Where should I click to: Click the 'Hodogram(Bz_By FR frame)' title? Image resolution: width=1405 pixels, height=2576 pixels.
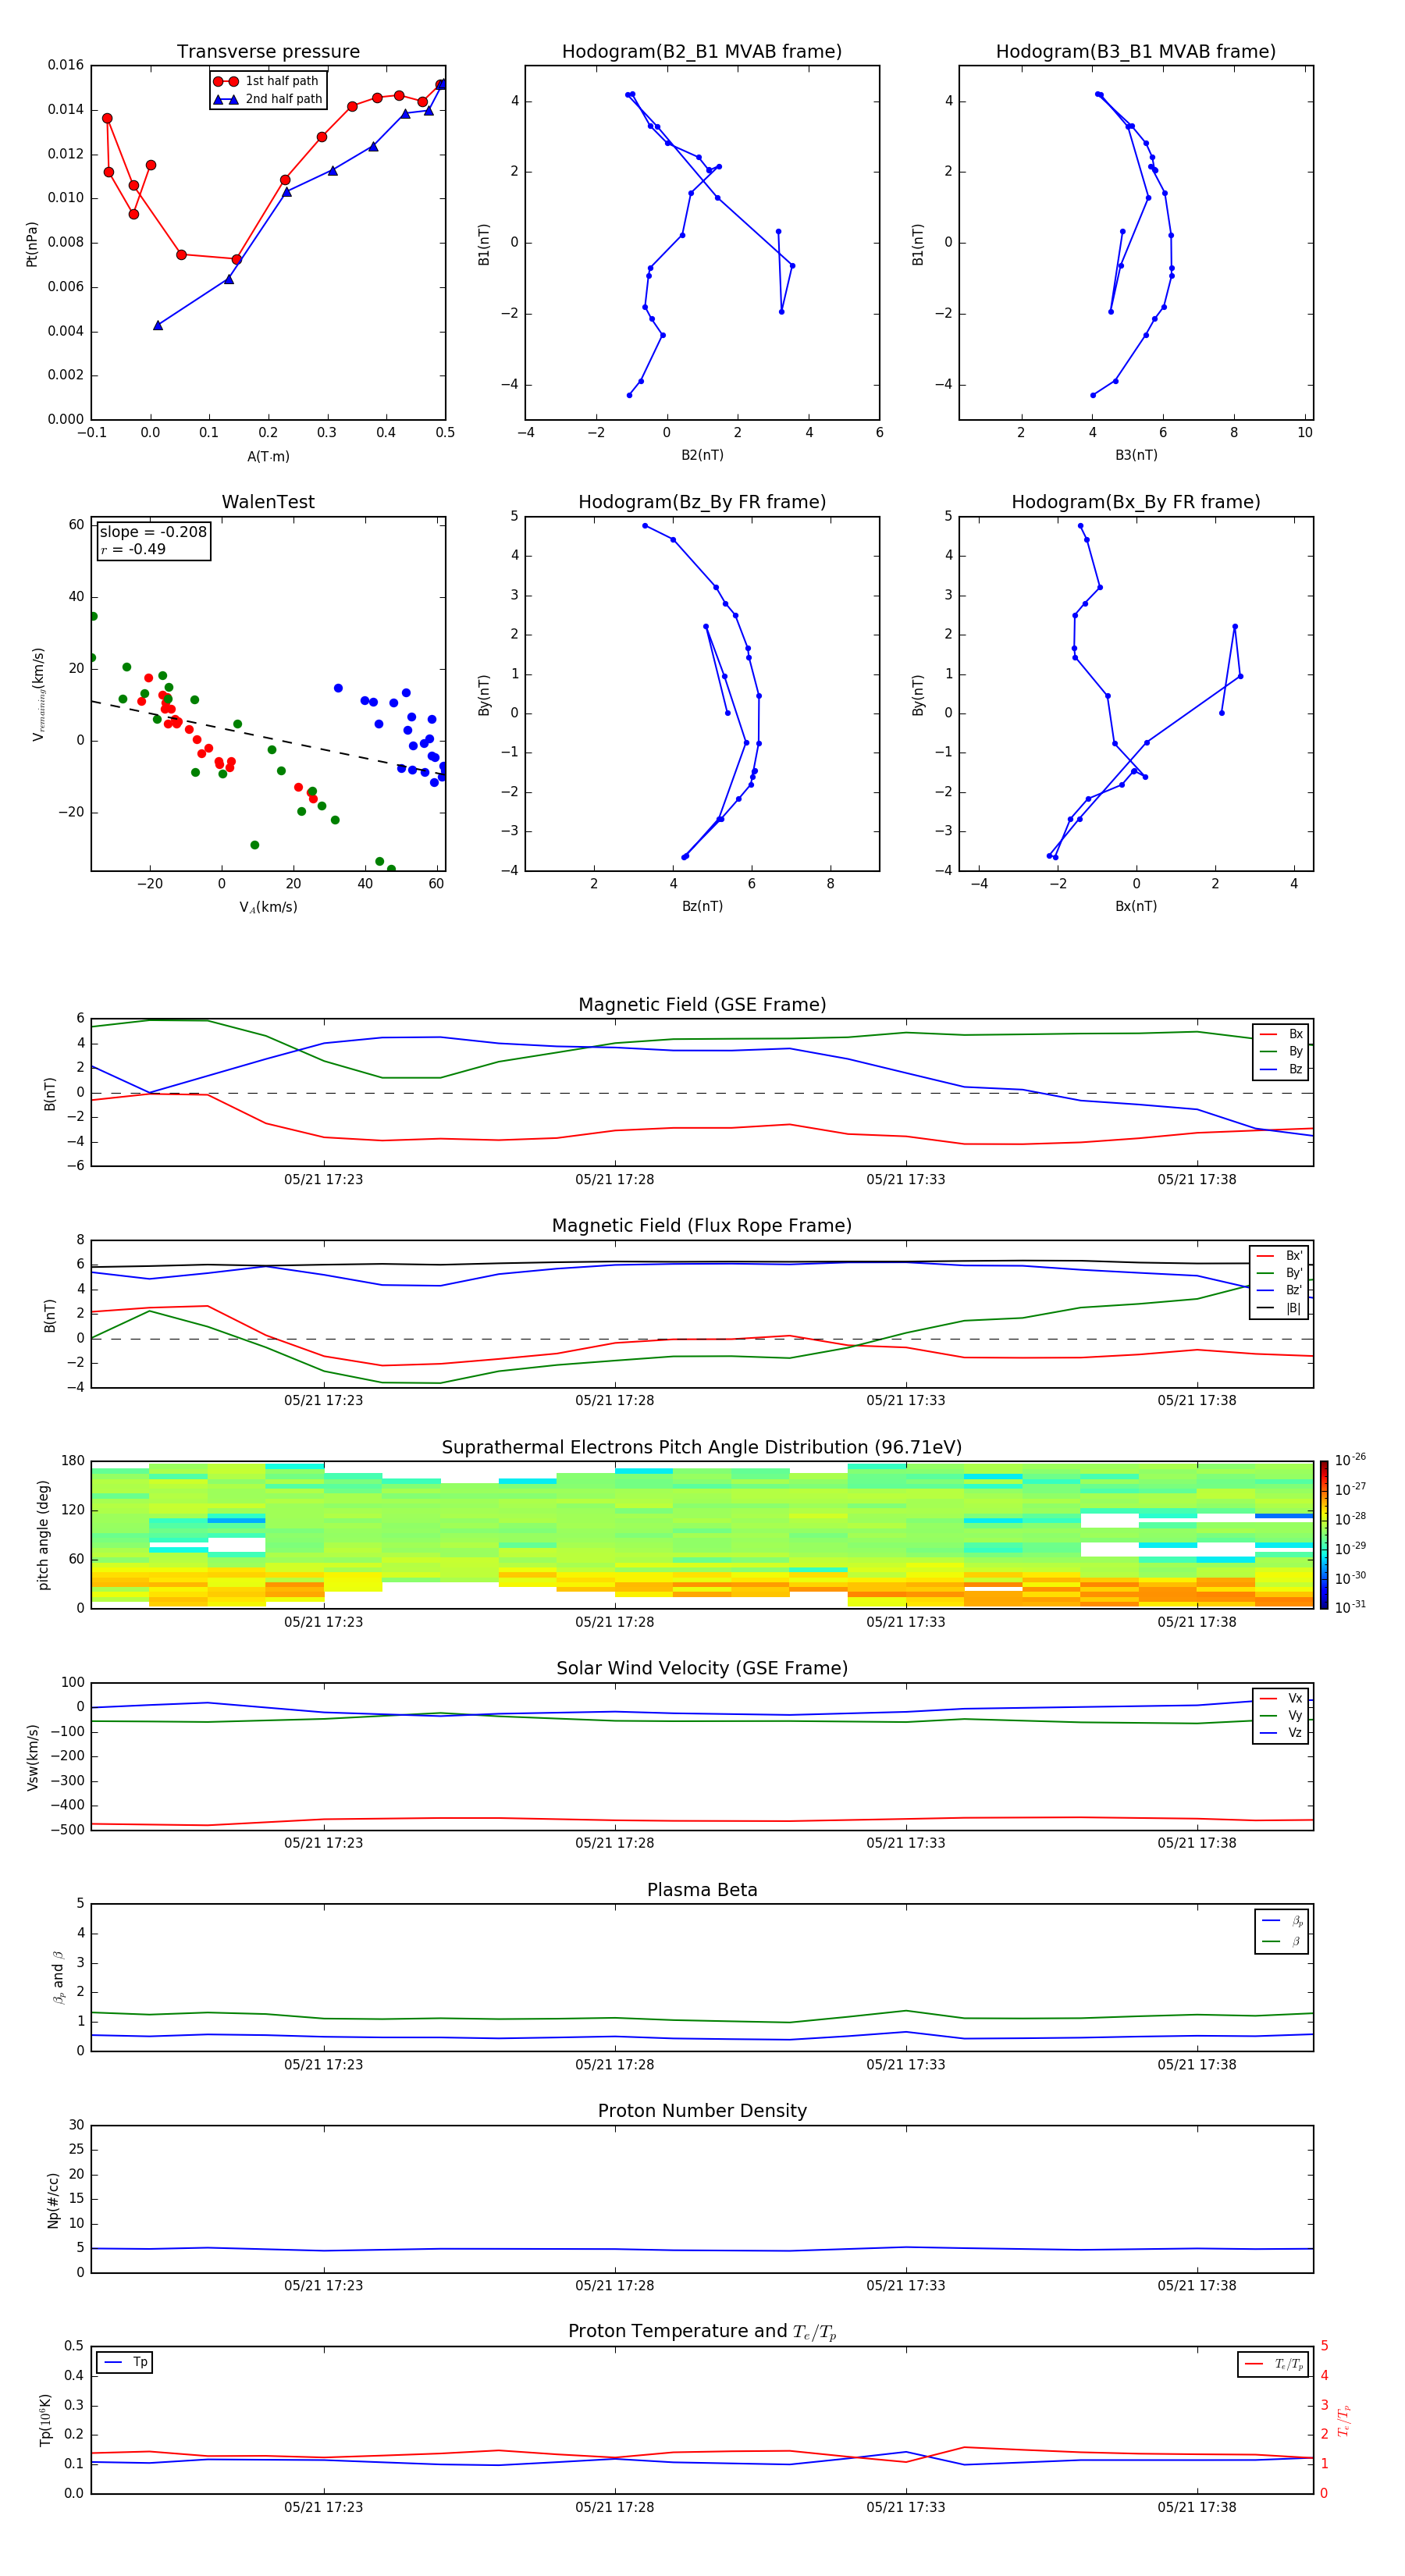(x=702, y=502)
